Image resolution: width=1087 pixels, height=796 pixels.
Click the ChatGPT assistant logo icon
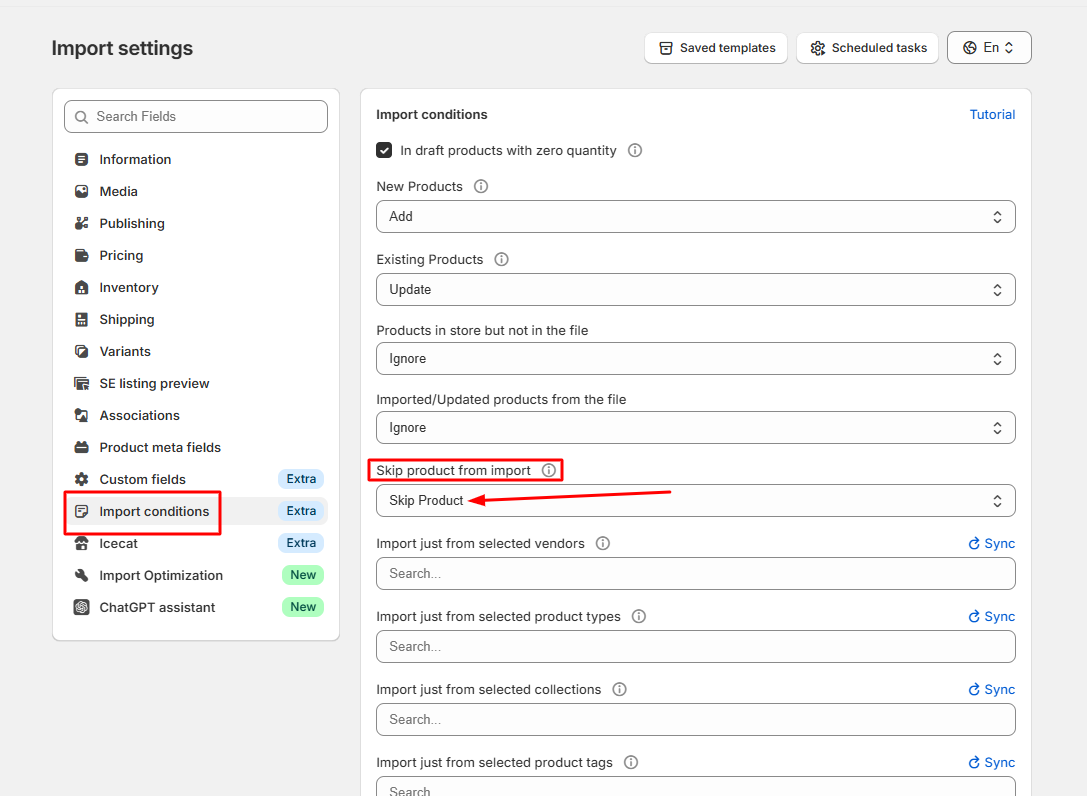[x=81, y=607]
